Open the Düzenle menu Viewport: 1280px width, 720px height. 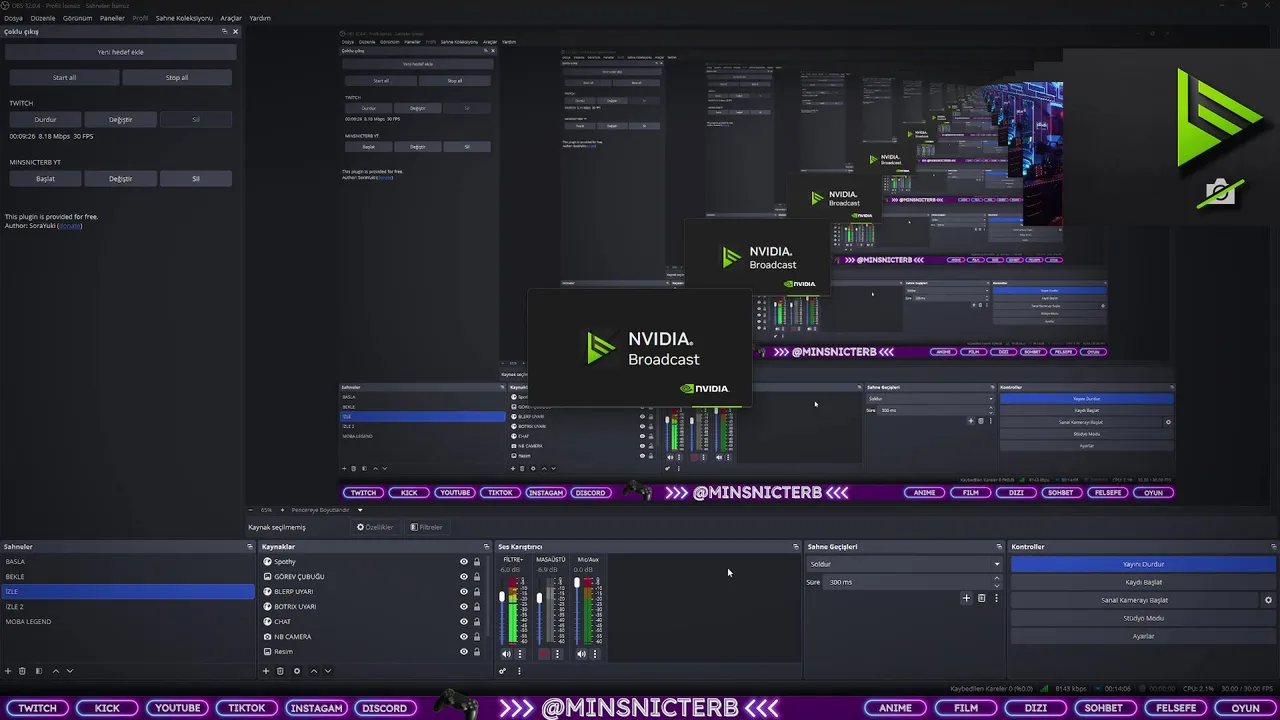pos(43,18)
